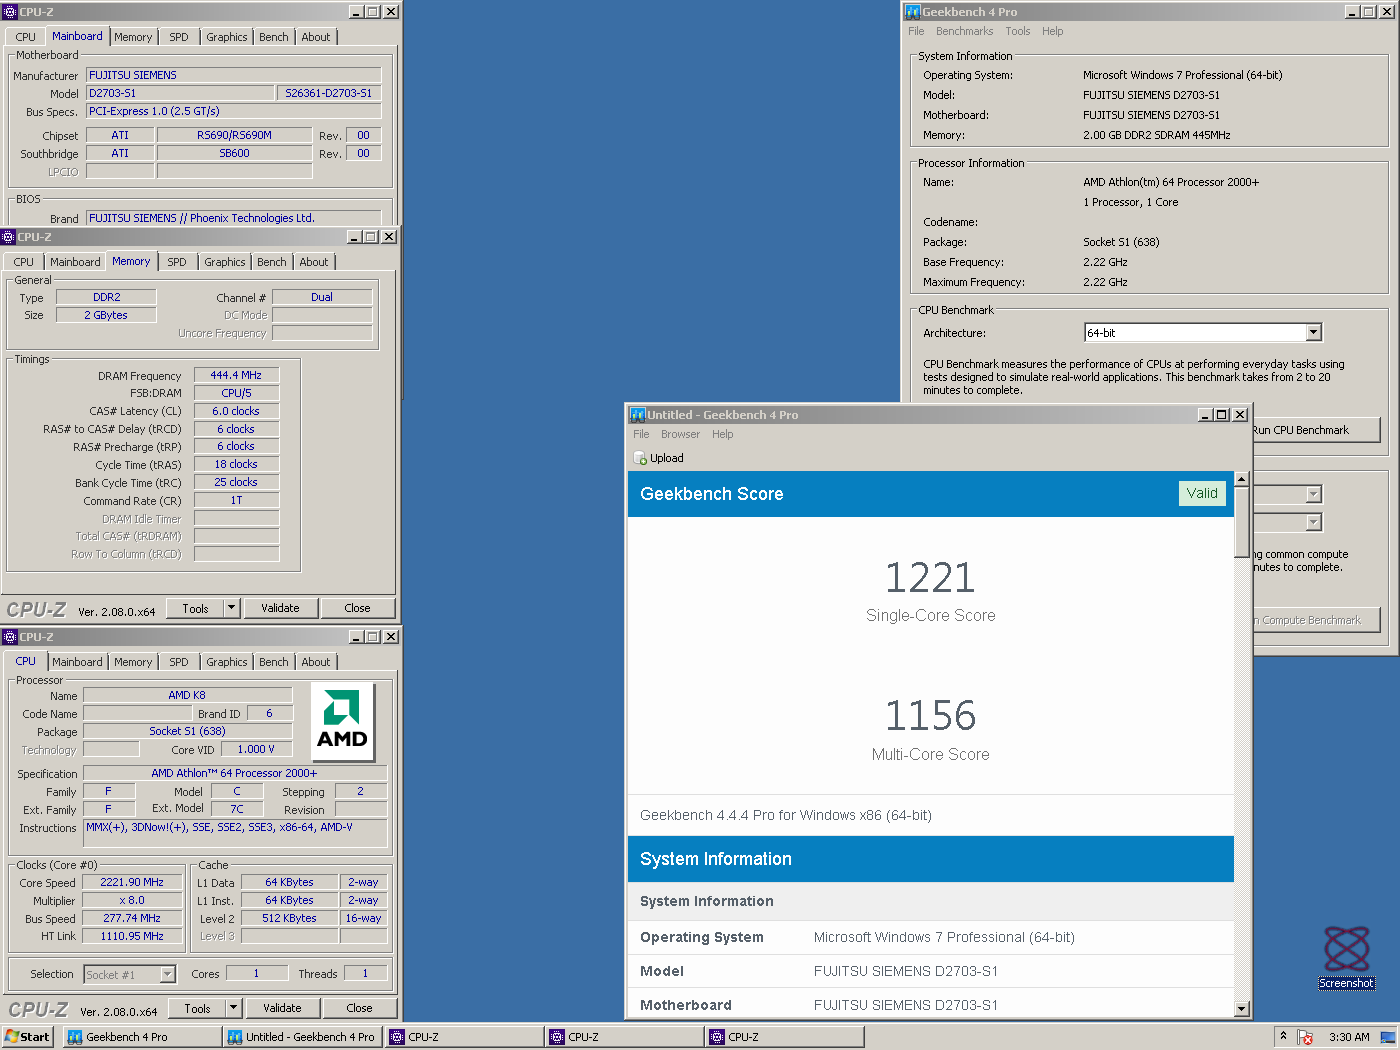This screenshot has width=1400, height=1050.
Task: Open Tools dropdown arrow in Memory CPU-Z window
Action: [232, 608]
